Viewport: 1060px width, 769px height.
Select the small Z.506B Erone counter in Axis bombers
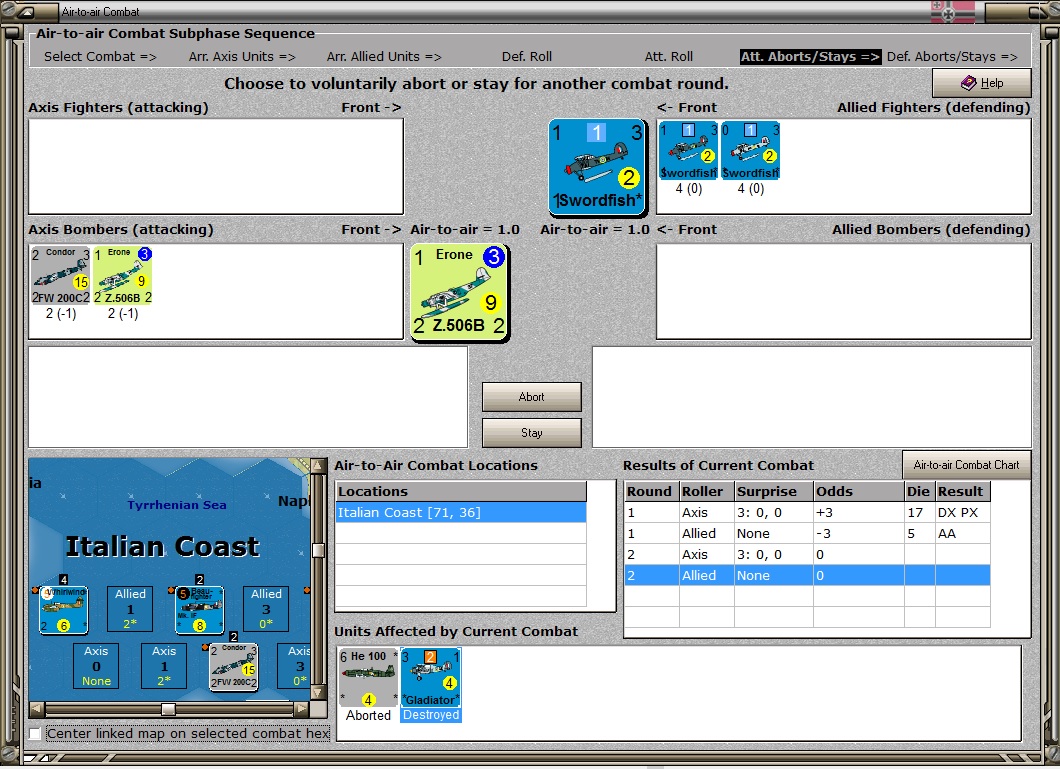(123, 276)
